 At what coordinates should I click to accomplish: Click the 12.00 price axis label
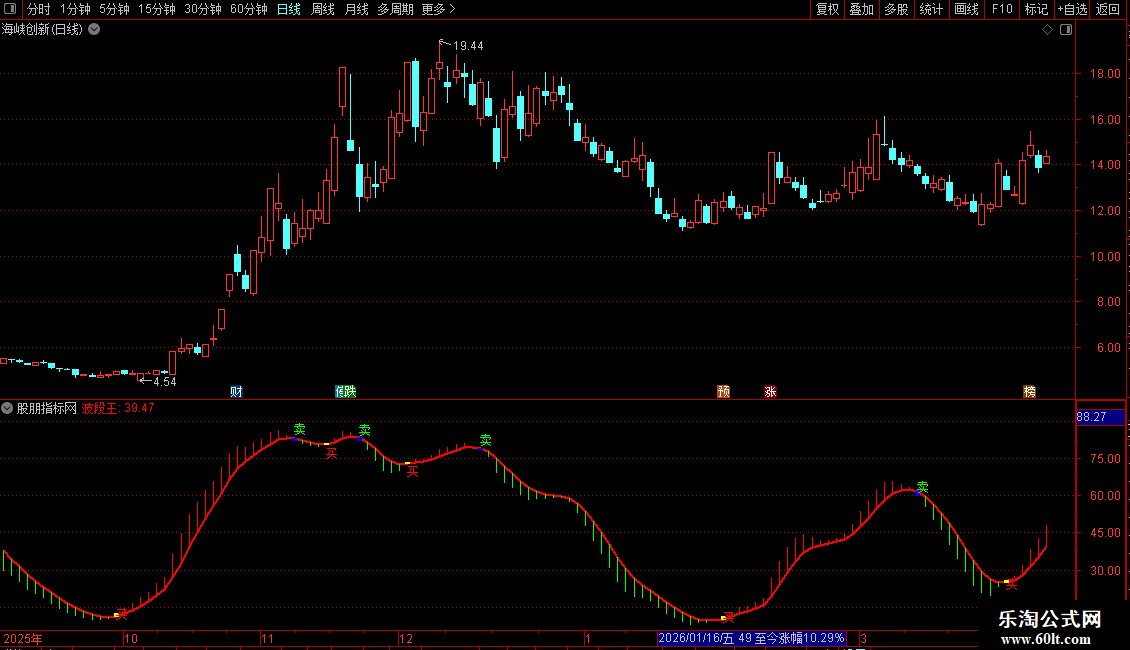1105,210
